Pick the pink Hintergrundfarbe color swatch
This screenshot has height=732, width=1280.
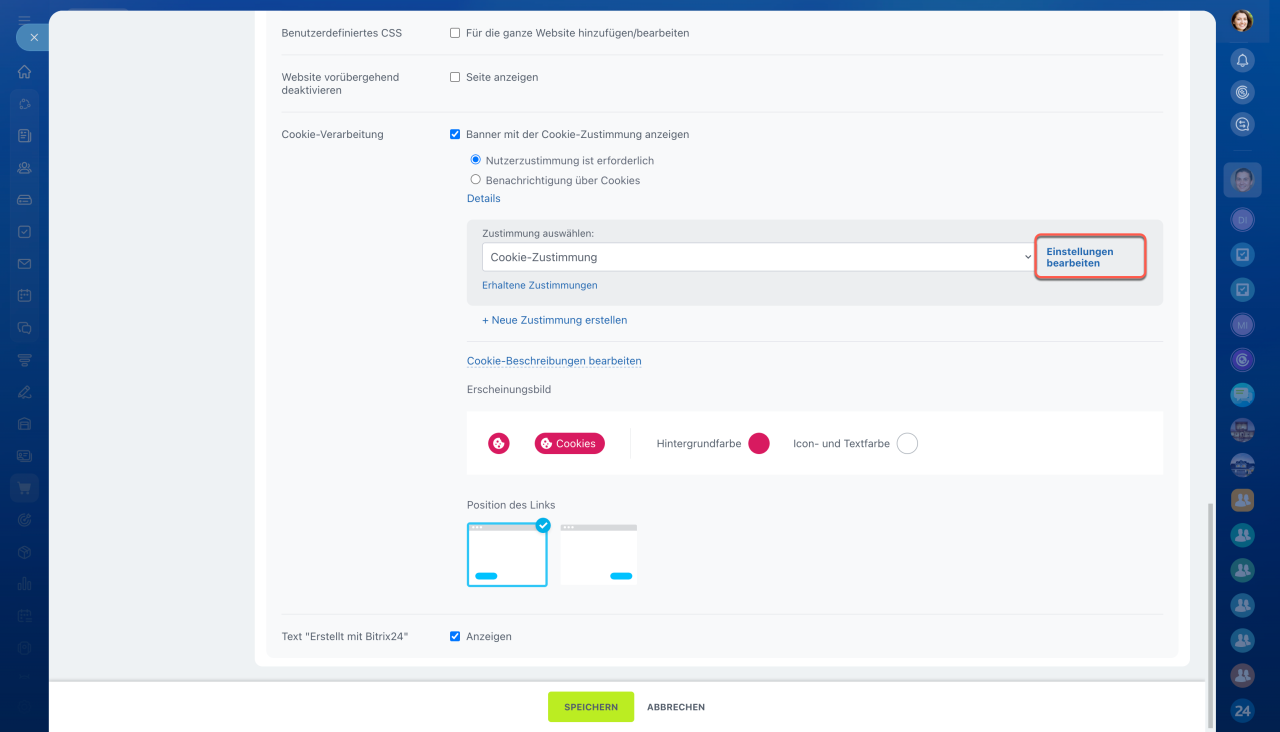point(759,443)
